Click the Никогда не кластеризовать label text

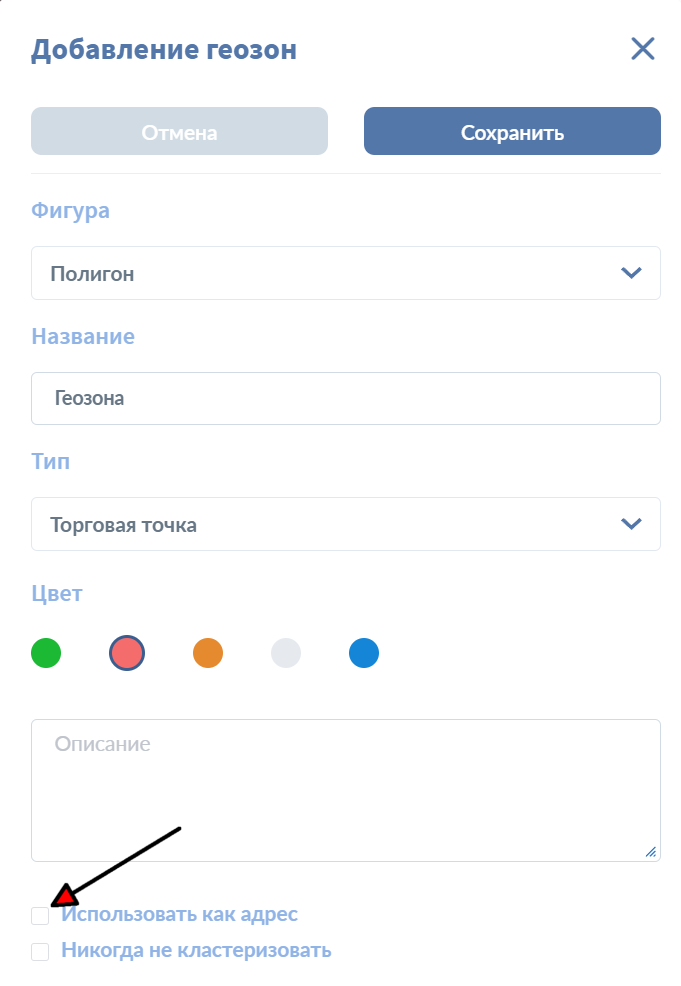point(196,950)
